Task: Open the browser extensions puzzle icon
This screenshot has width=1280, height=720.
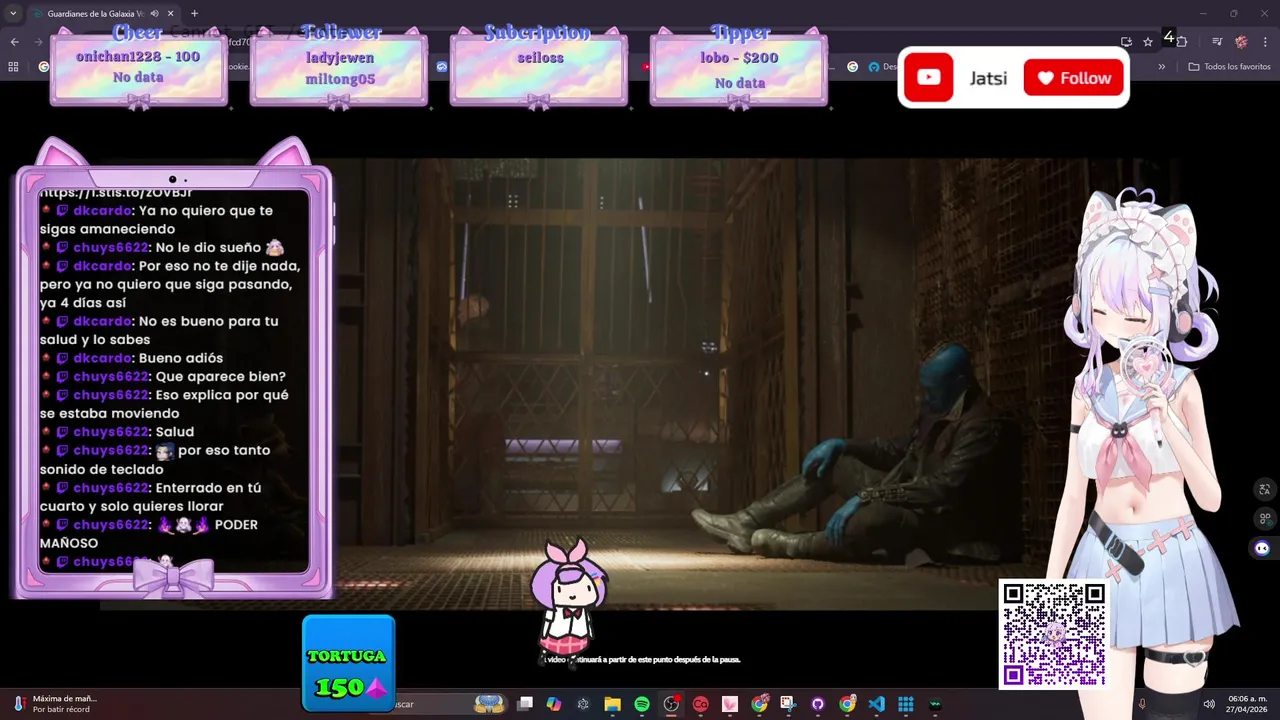Action: click(1182, 42)
